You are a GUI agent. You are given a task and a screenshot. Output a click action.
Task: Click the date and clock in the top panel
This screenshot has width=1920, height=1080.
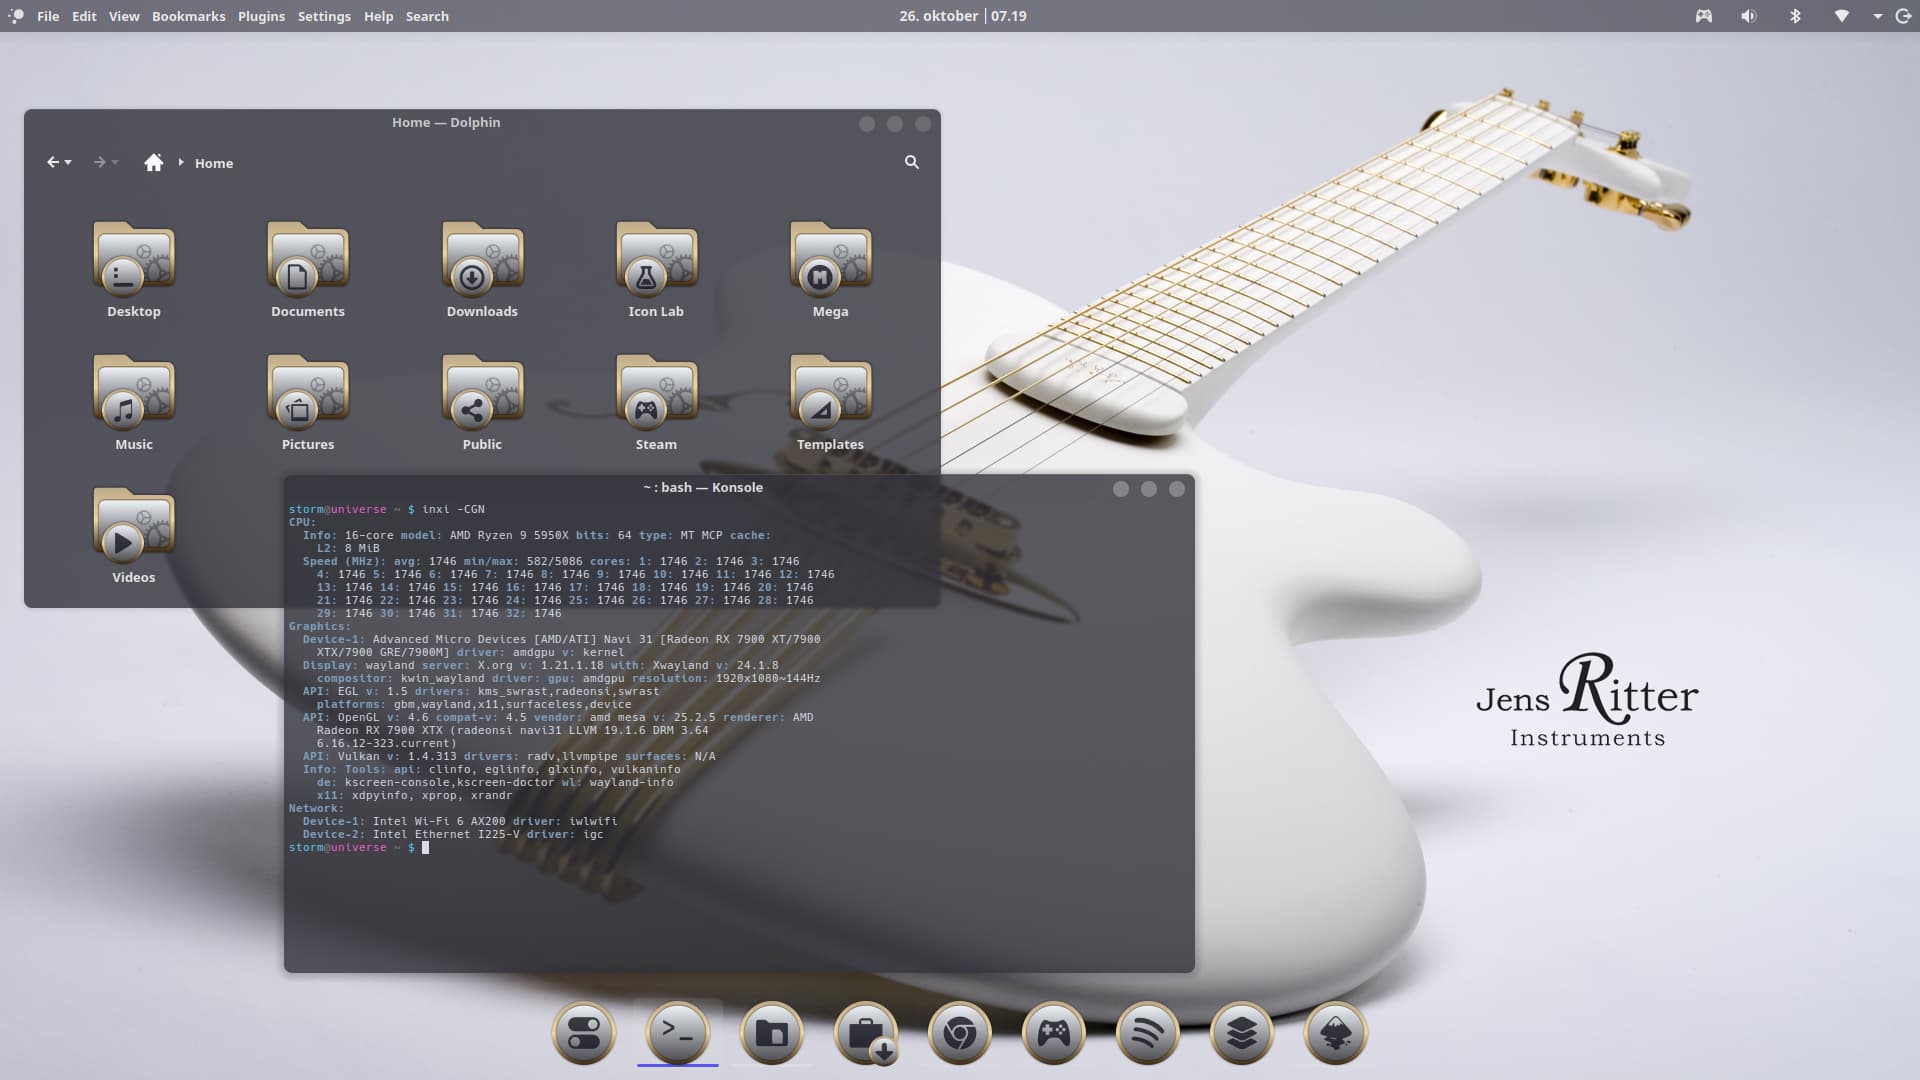click(x=962, y=16)
